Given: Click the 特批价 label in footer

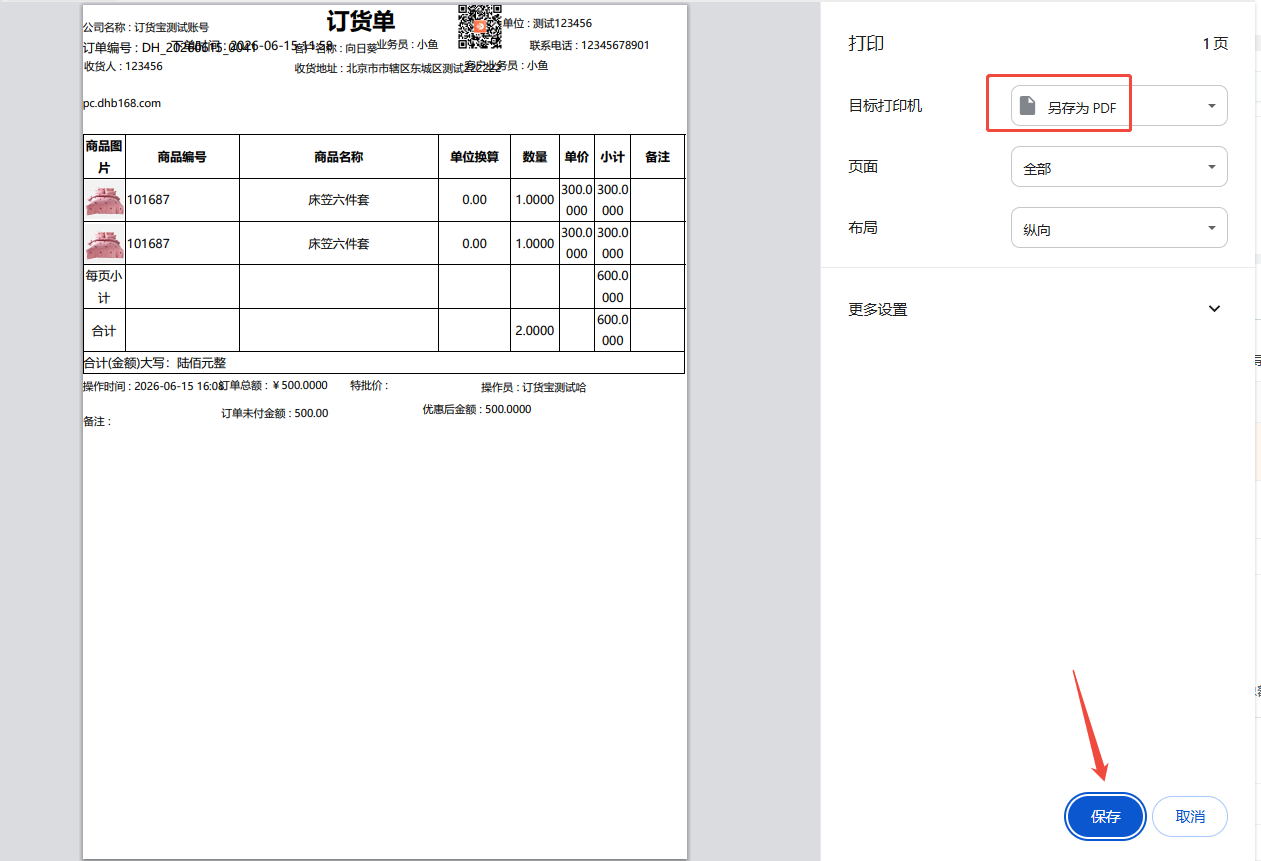Looking at the screenshot, I should pos(369,385).
